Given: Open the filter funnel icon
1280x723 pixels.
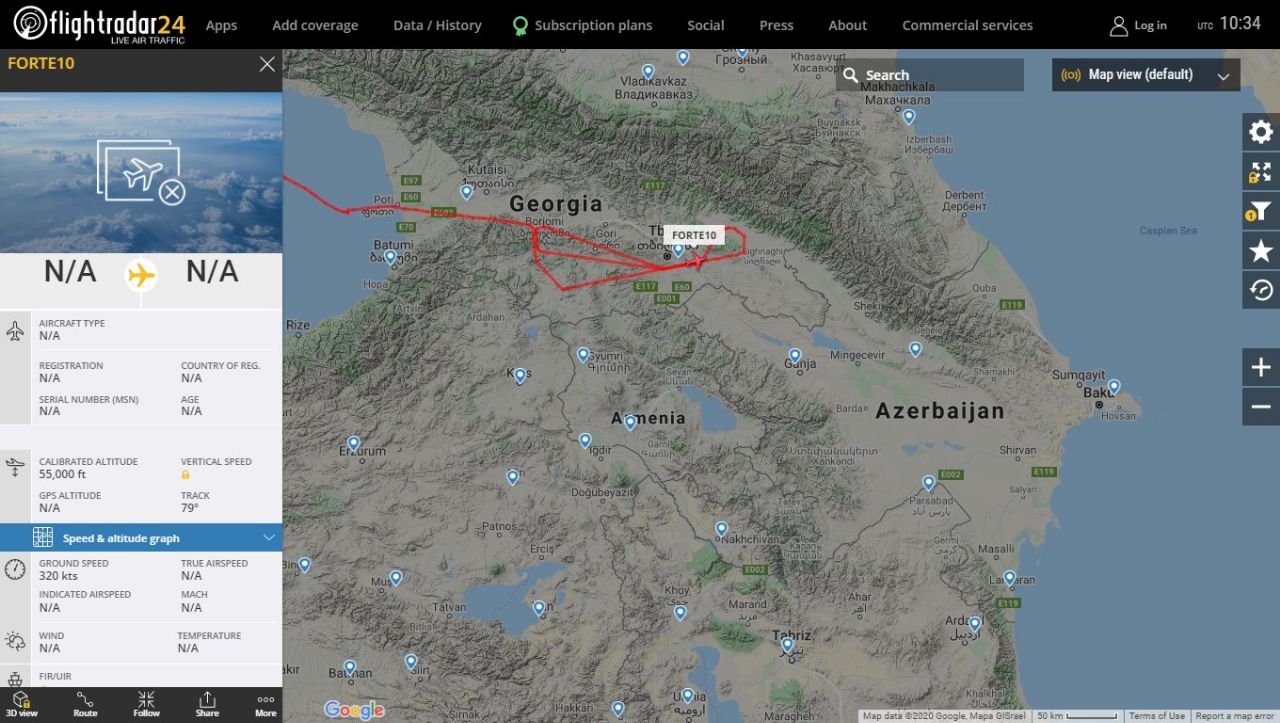Looking at the screenshot, I should coord(1261,211).
